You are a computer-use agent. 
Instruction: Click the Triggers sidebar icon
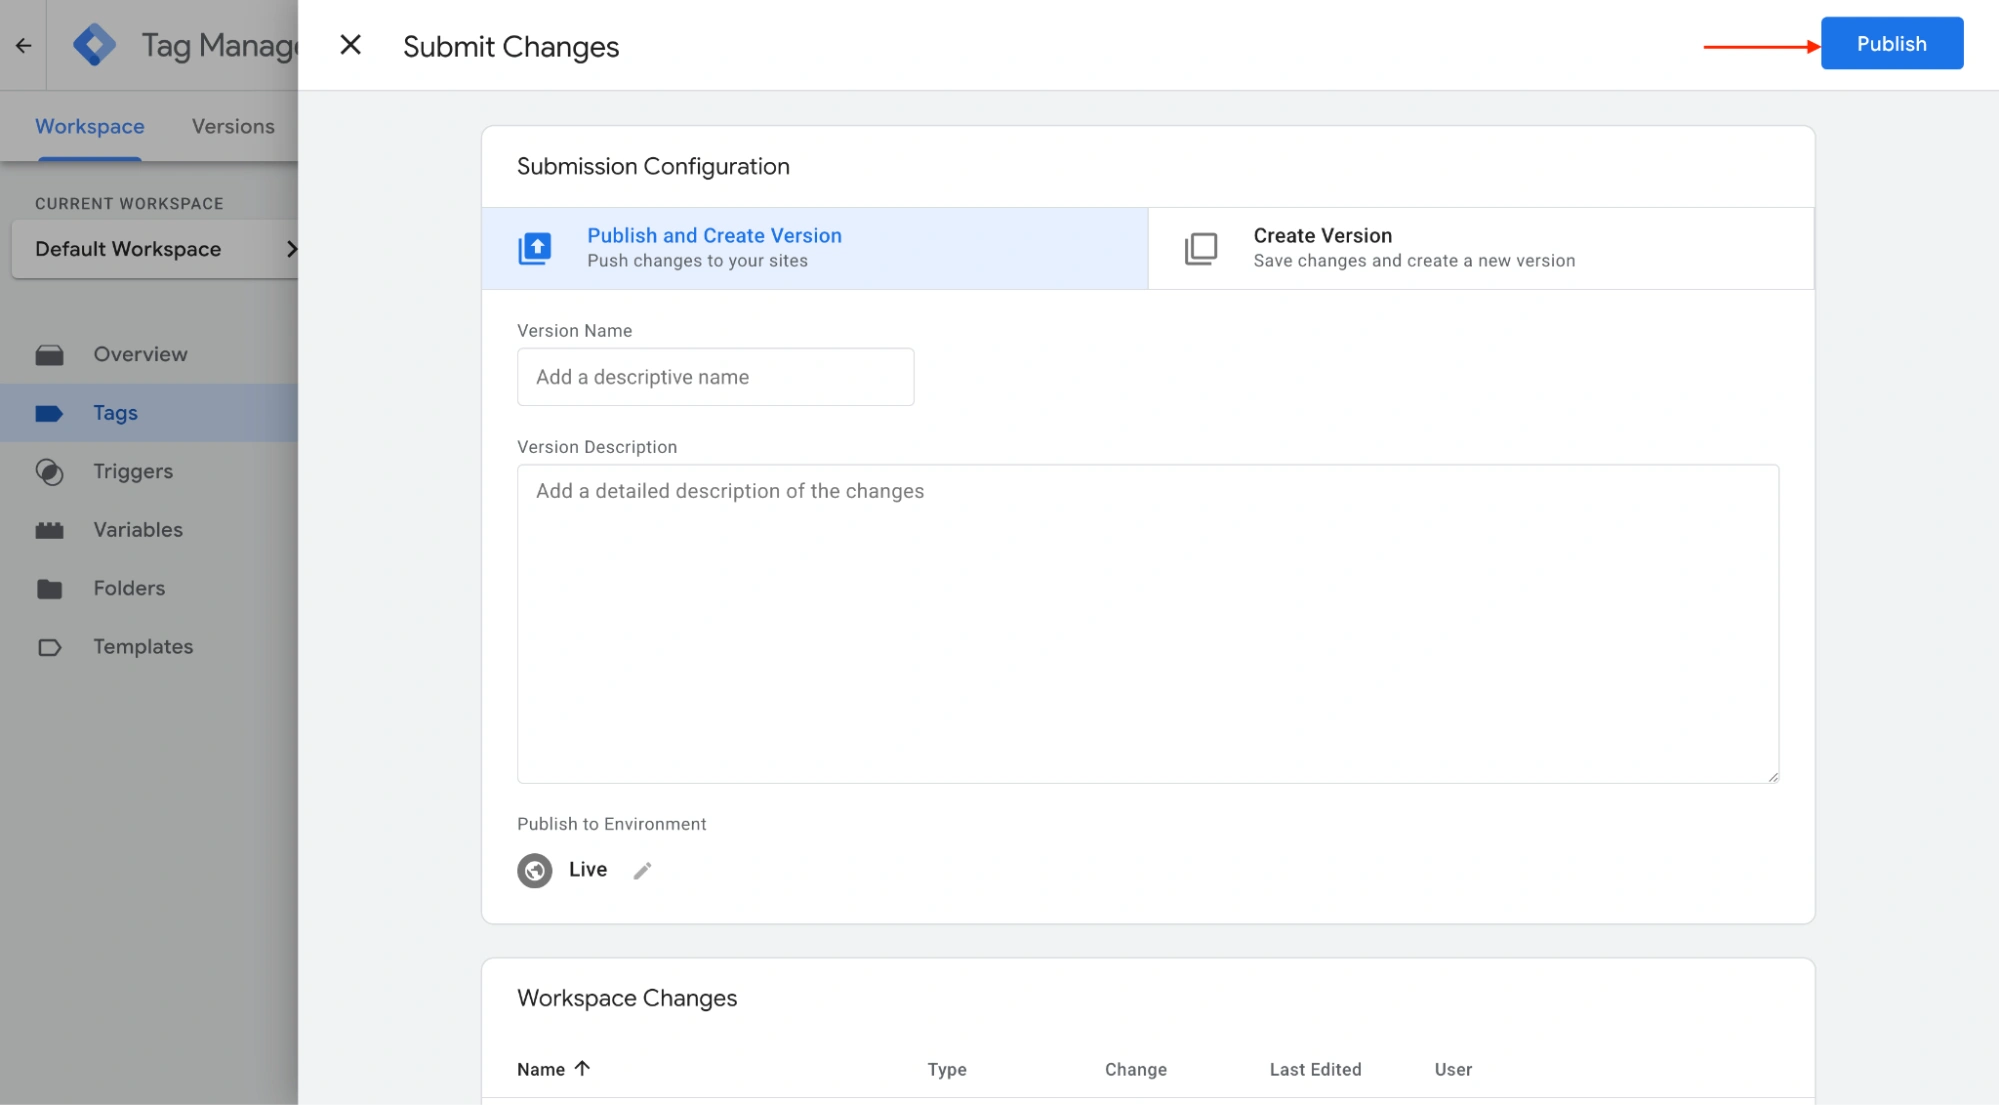click(x=49, y=472)
